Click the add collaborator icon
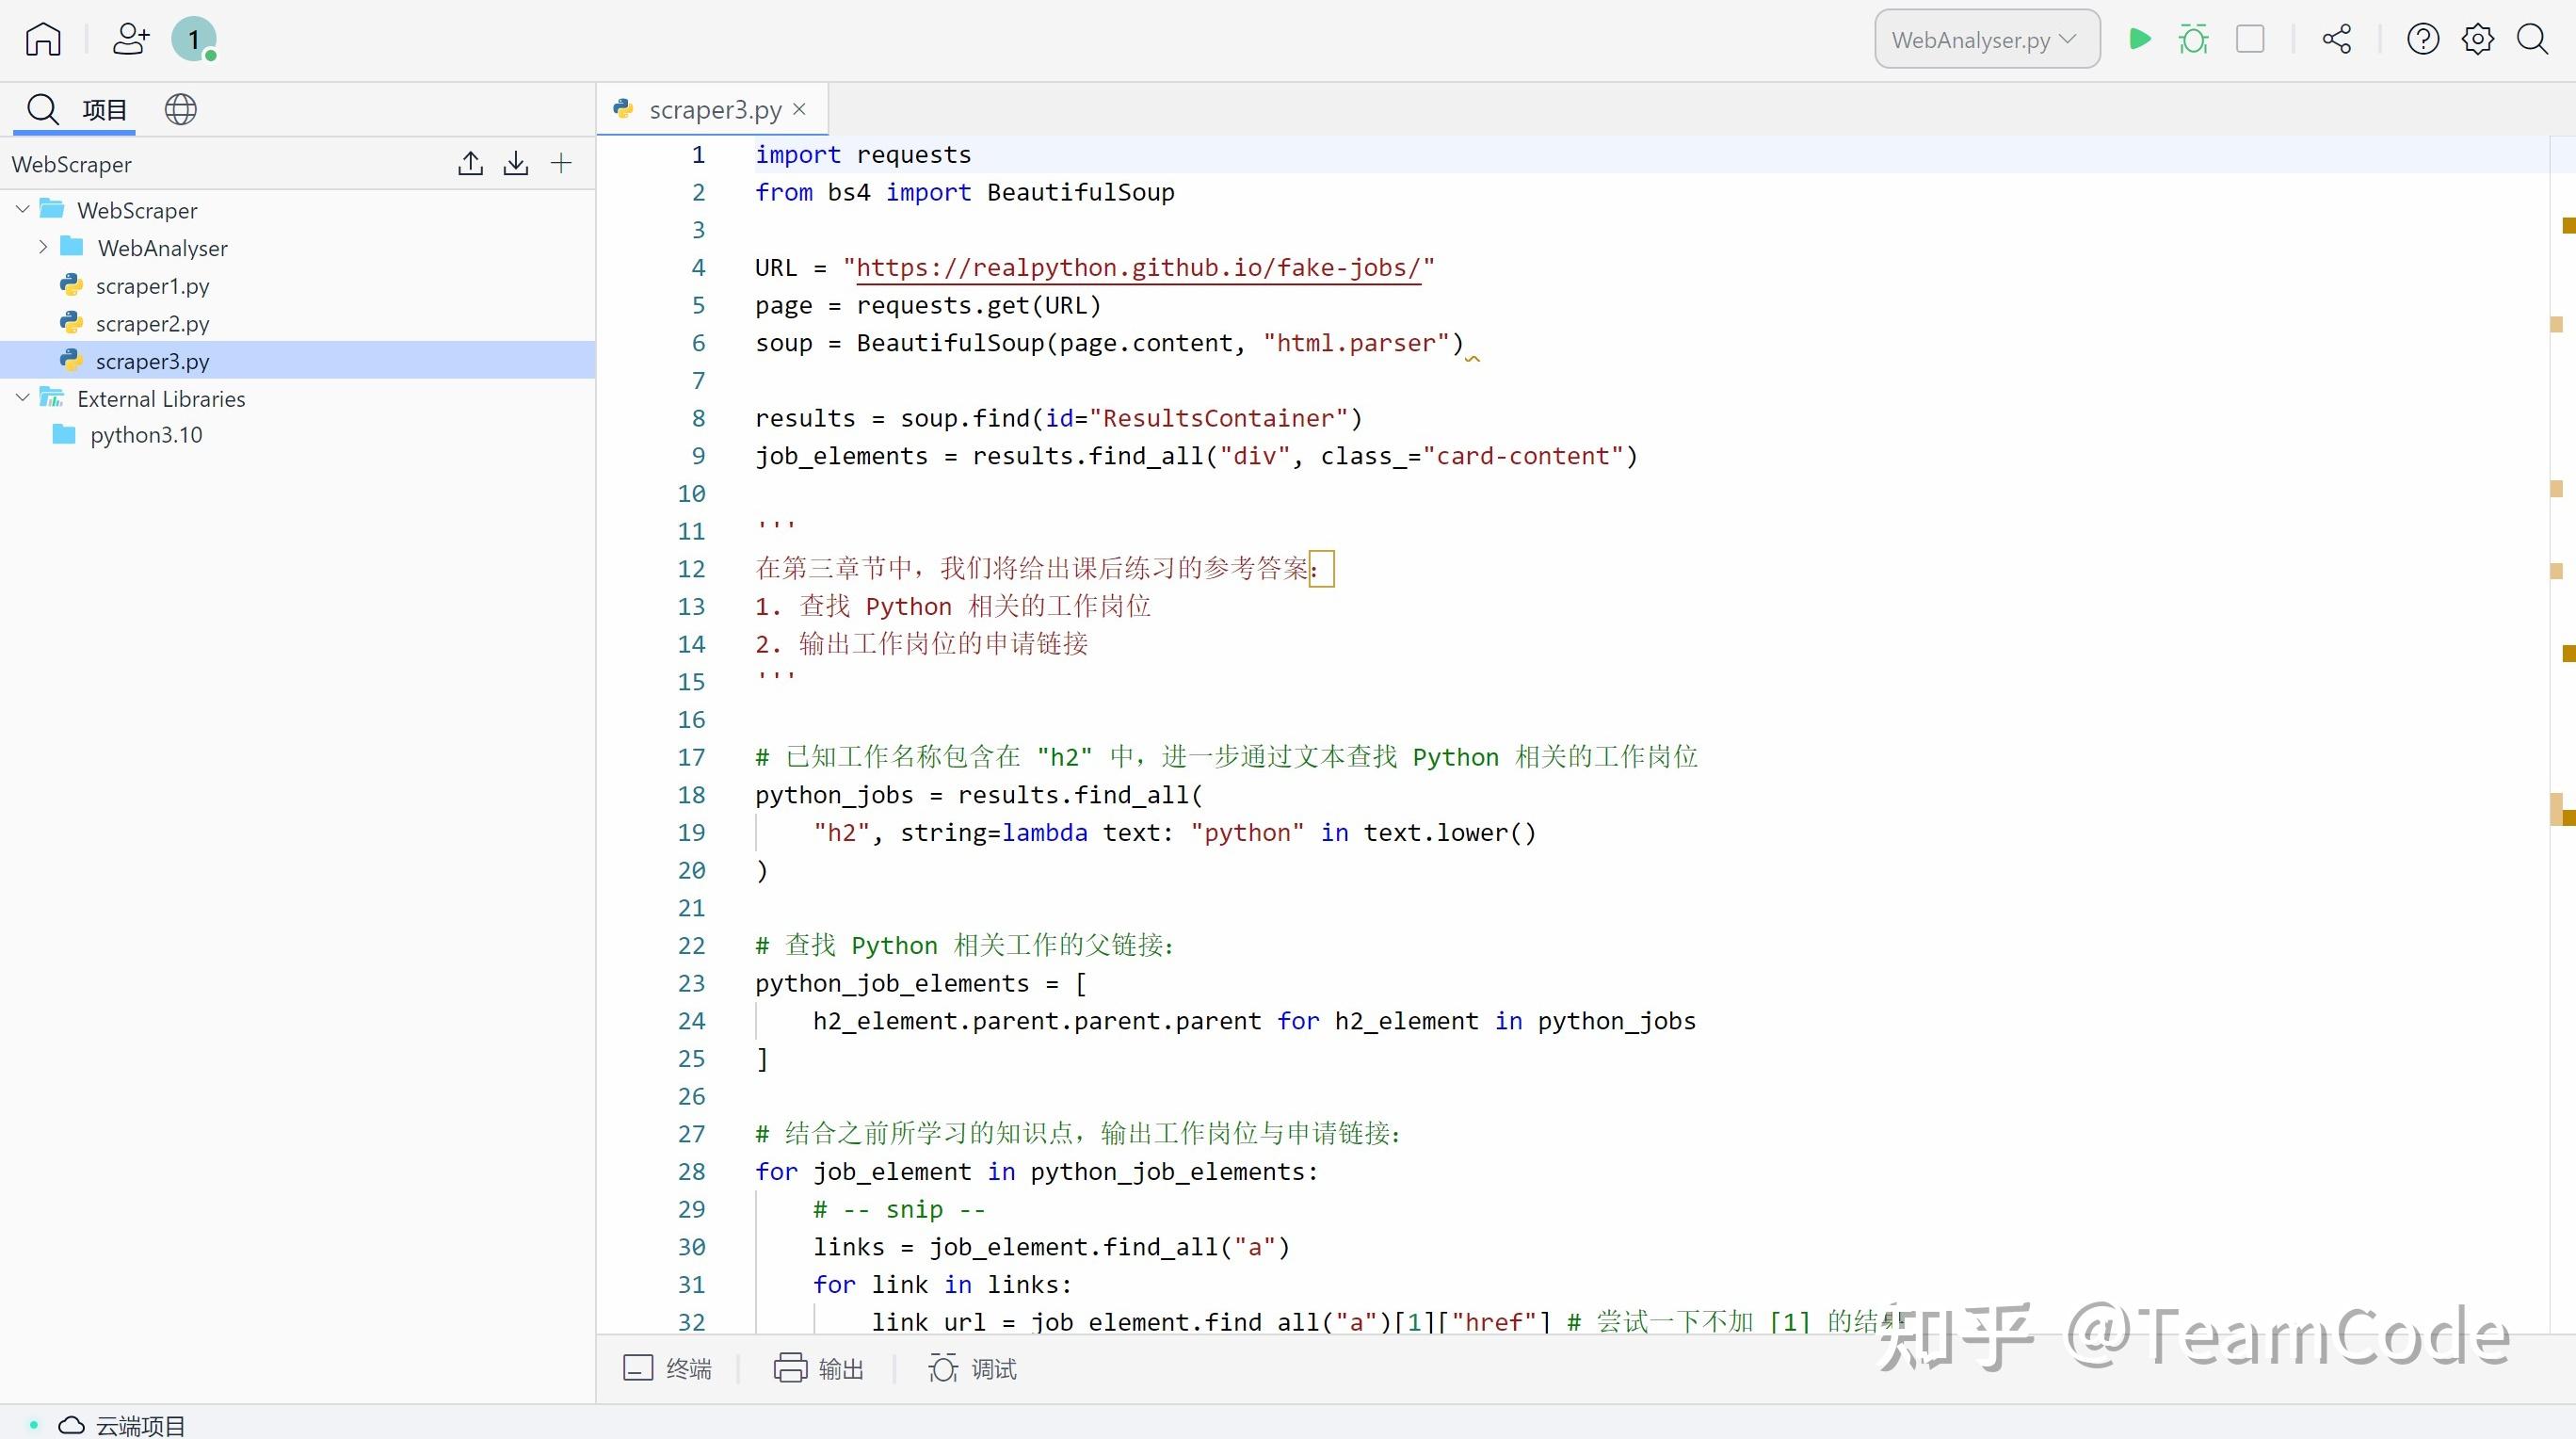This screenshot has width=2576, height=1439. (x=130, y=39)
